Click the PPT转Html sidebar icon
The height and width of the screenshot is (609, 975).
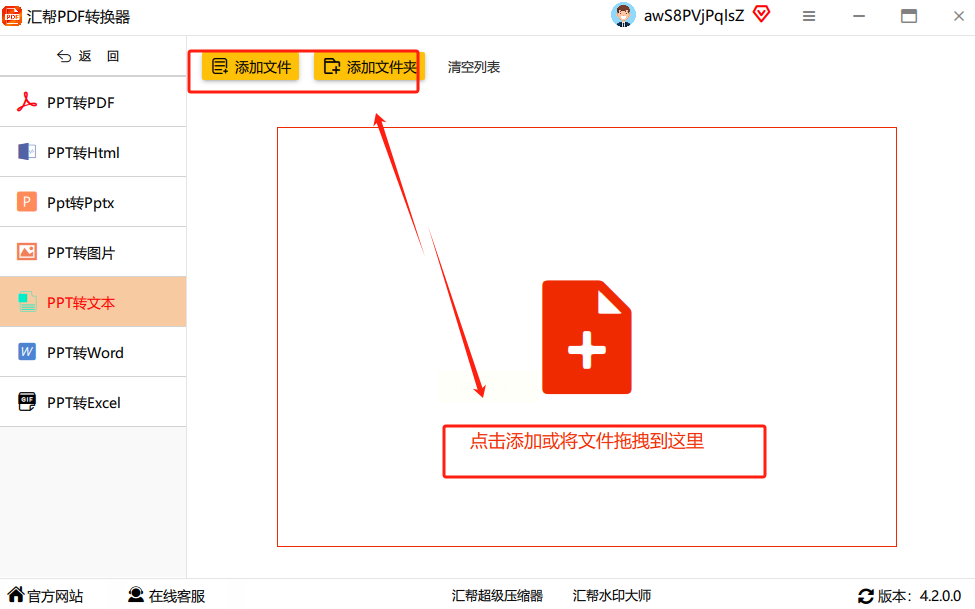pos(27,152)
